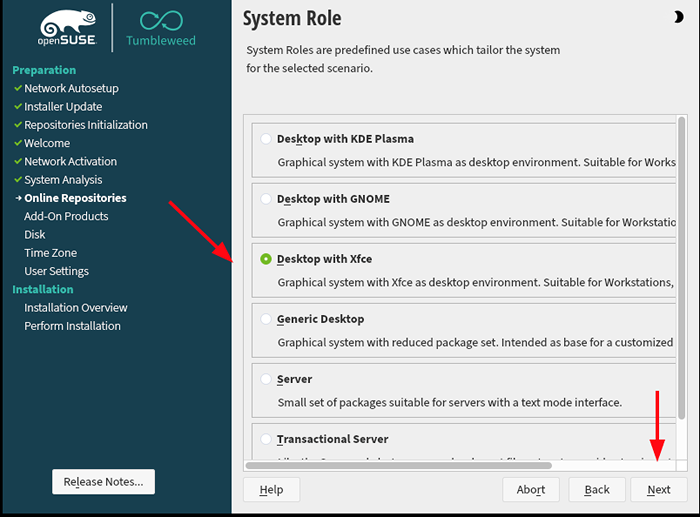Viewport: 700px width, 517px height.
Task: Click Network Activation step
Action: tap(71, 162)
